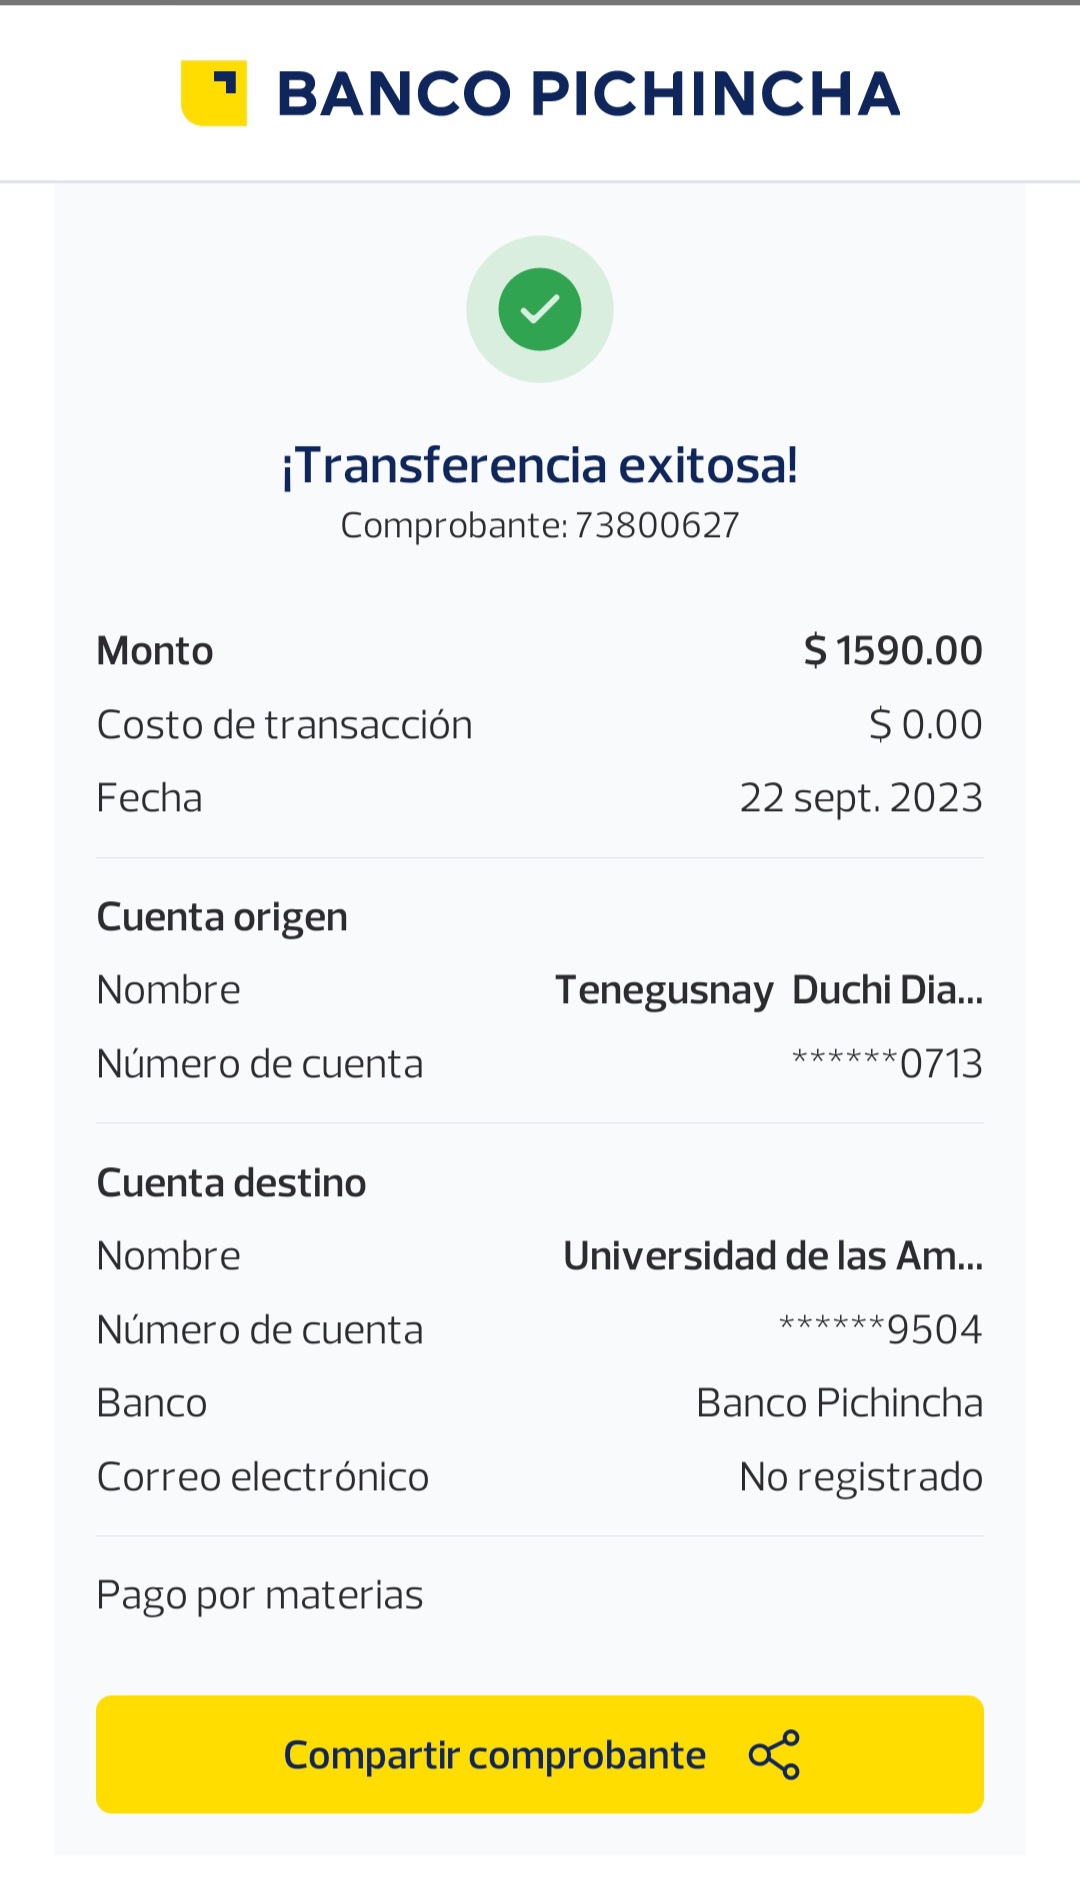
Task: Click the Cuenta origen section heading
Action: [222, 917]
